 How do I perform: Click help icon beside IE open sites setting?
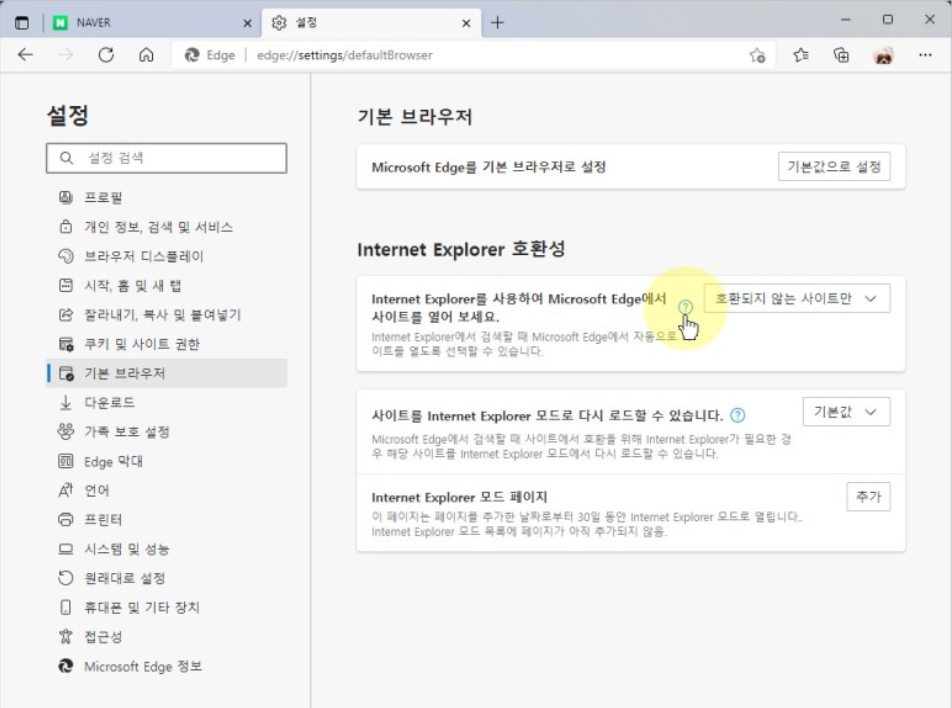[x=685, y=307]
